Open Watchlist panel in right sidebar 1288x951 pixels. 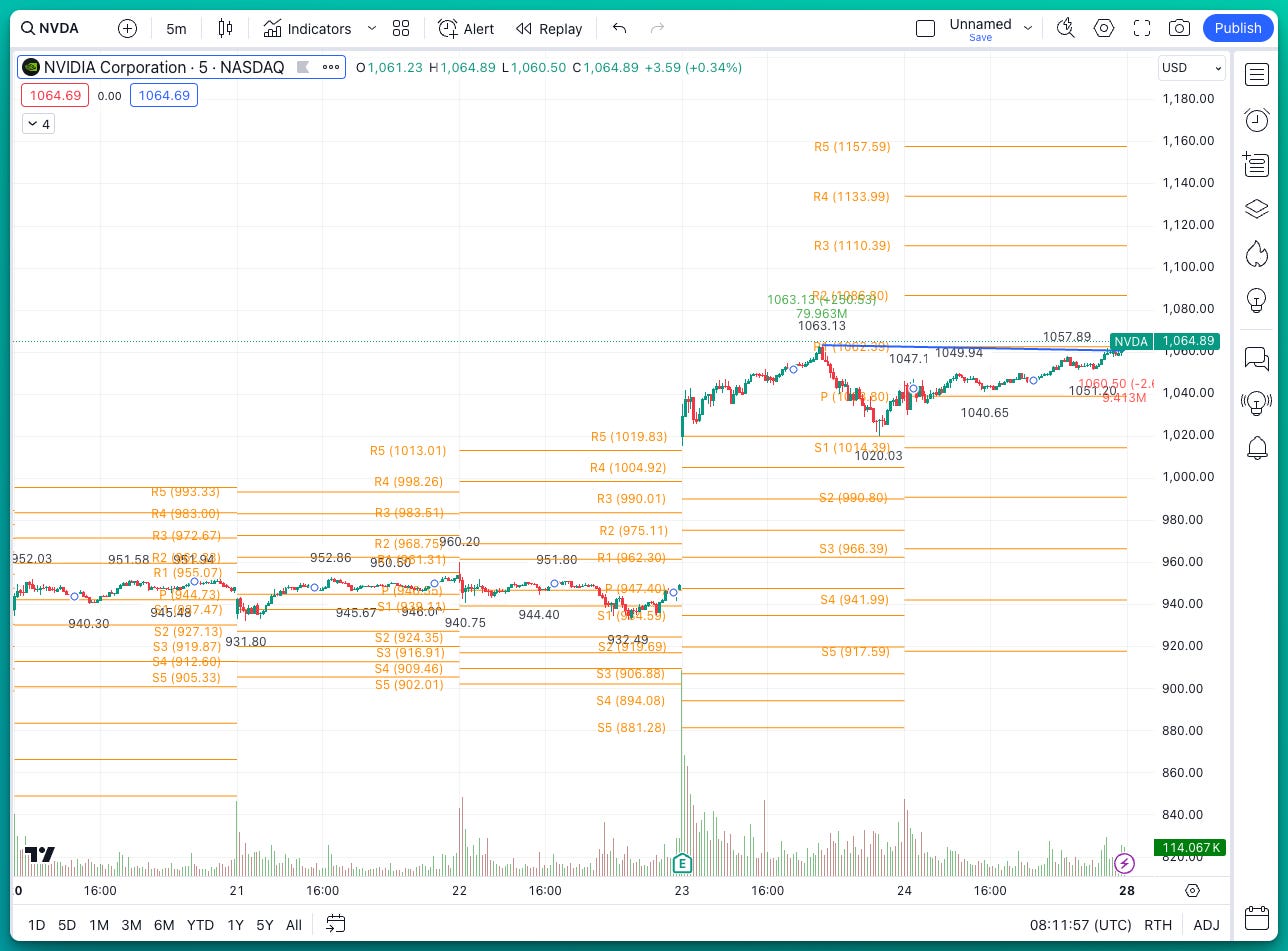click(x=1257, y=74)
